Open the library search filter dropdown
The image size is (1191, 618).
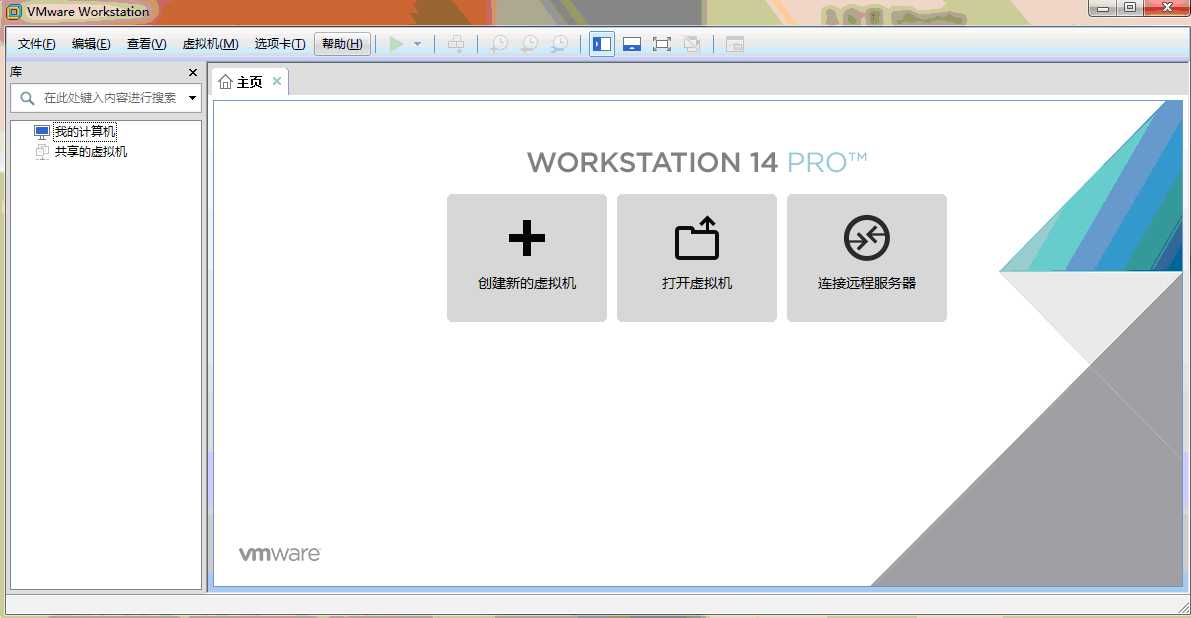pos(192,98)
